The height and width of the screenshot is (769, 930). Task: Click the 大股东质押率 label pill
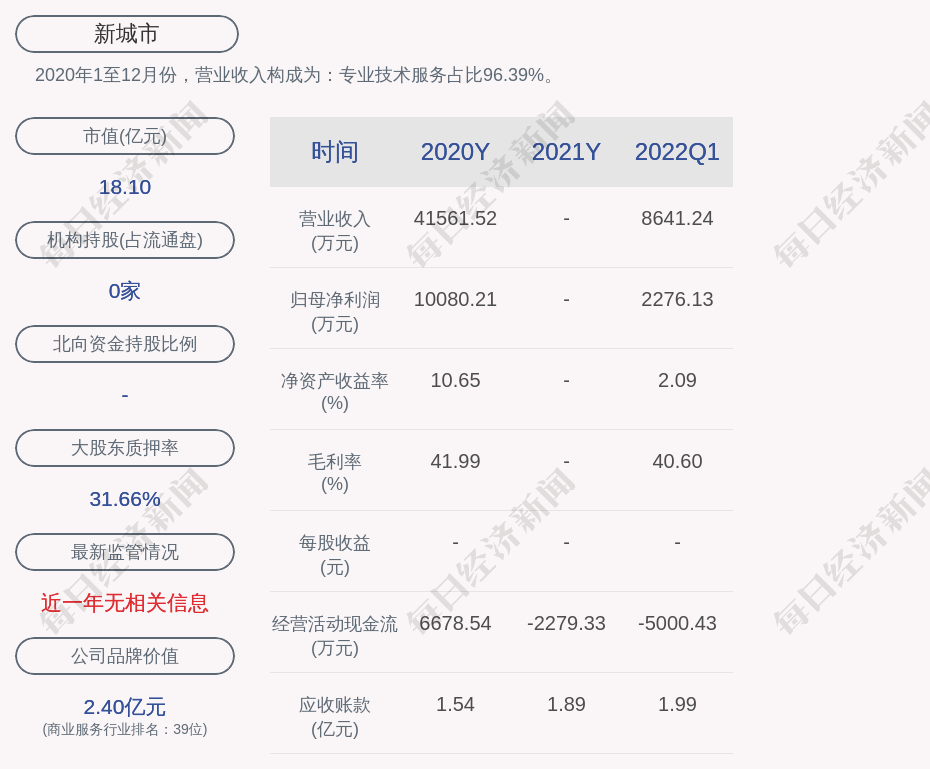pos(125,448)
